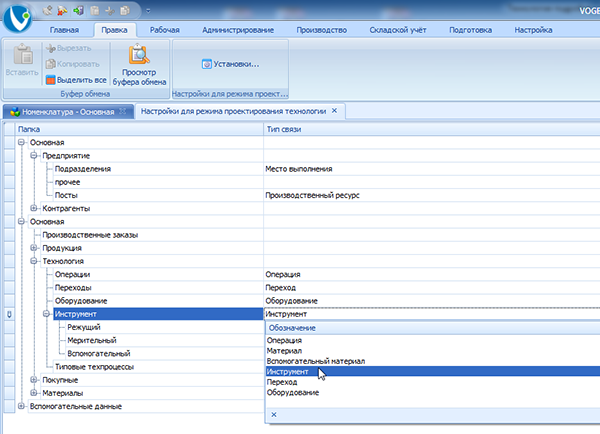600x434 pixels.
Task: Select the Типовые техпроцессы tree item
Action: (x=94, y=367)
